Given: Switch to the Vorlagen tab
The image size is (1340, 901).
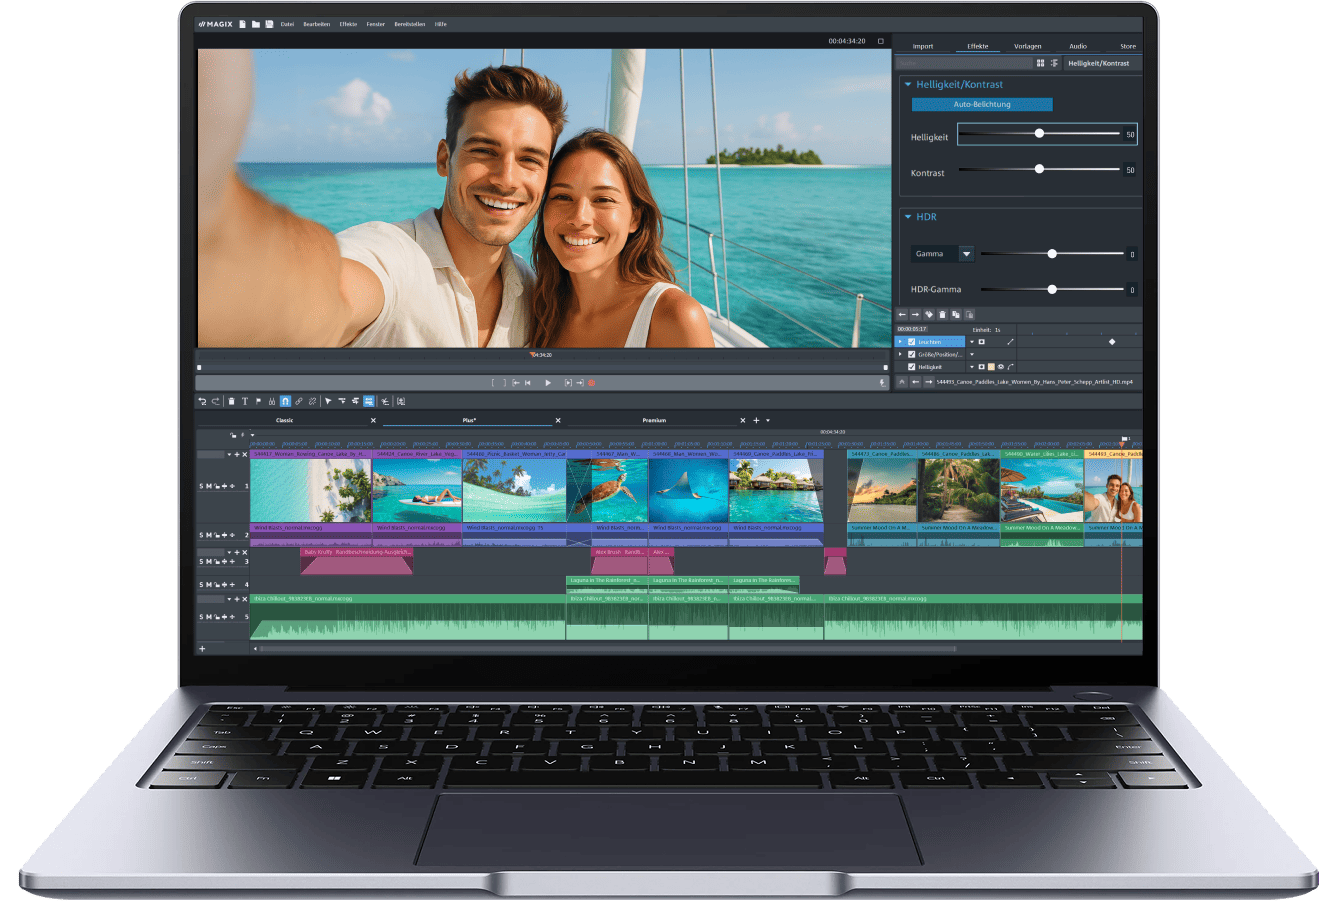Looking at the screenshot, I should tap(1027, 46).
